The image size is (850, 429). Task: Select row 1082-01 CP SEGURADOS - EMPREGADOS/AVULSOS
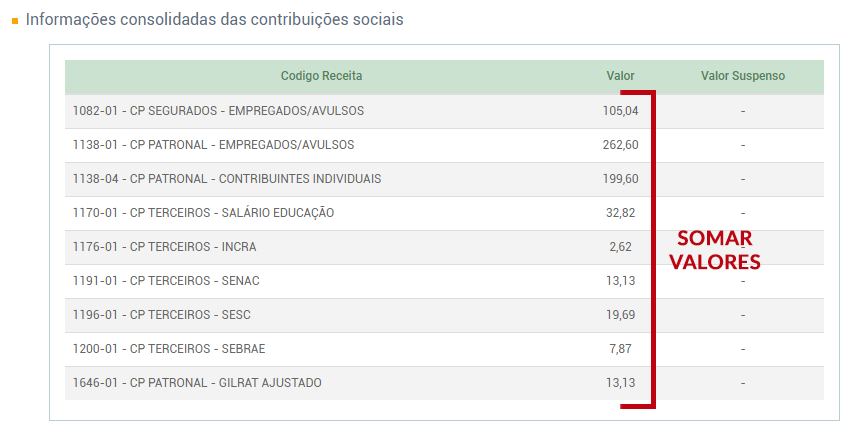click(218, 111)
